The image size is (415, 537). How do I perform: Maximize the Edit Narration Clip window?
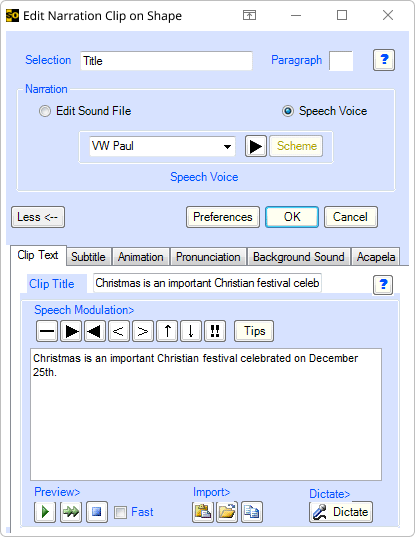(x=342, y=15)
